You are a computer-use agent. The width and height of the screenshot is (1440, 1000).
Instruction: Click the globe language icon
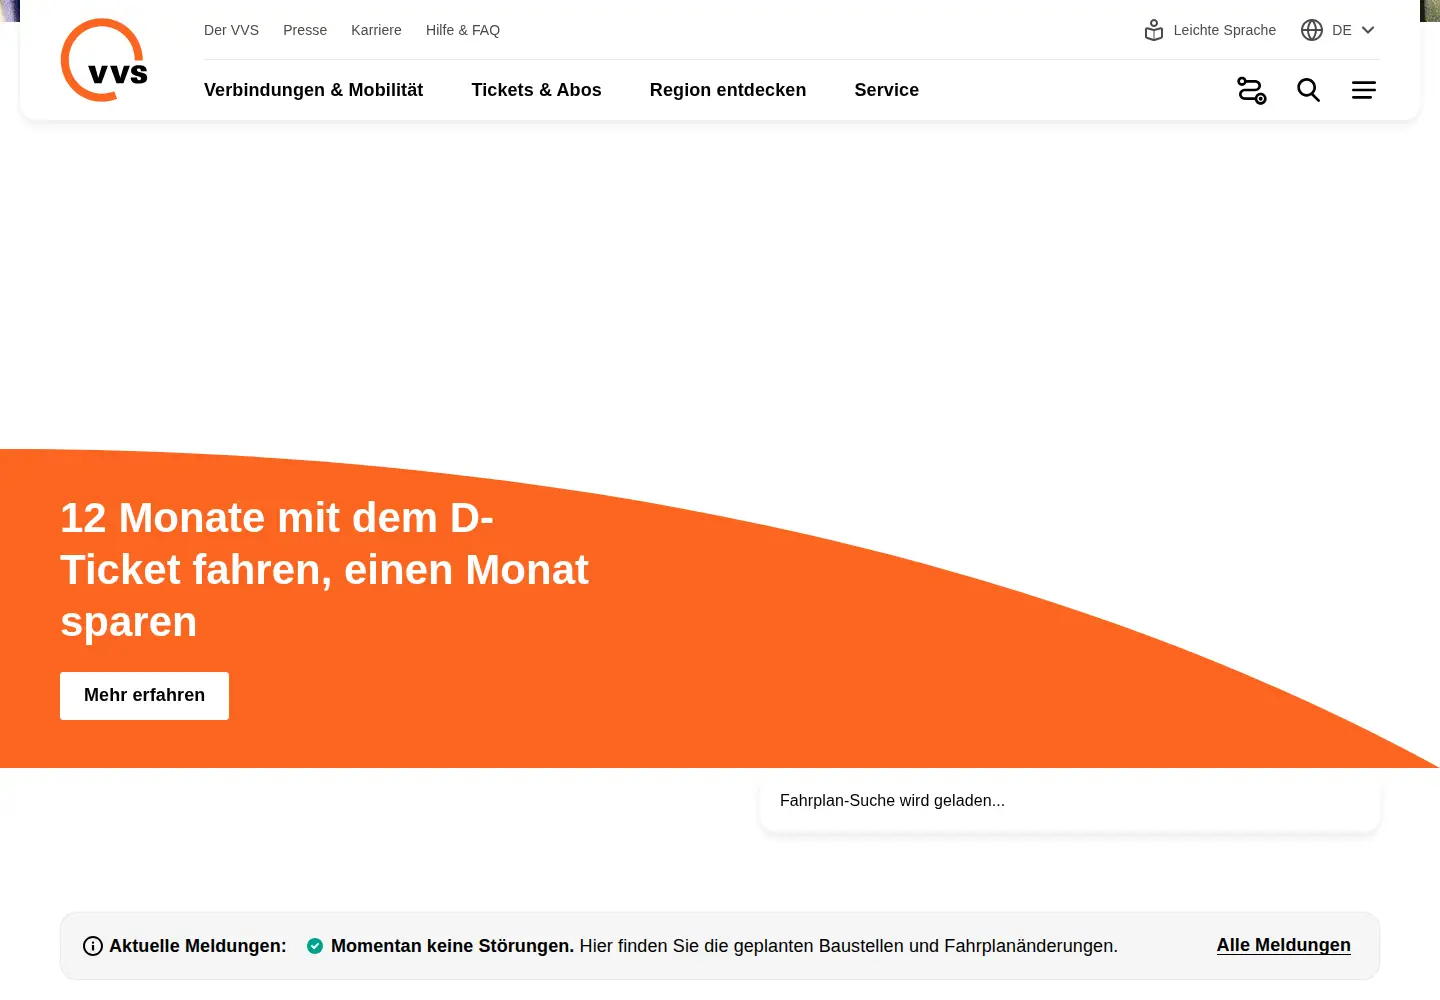point(1312,30)
